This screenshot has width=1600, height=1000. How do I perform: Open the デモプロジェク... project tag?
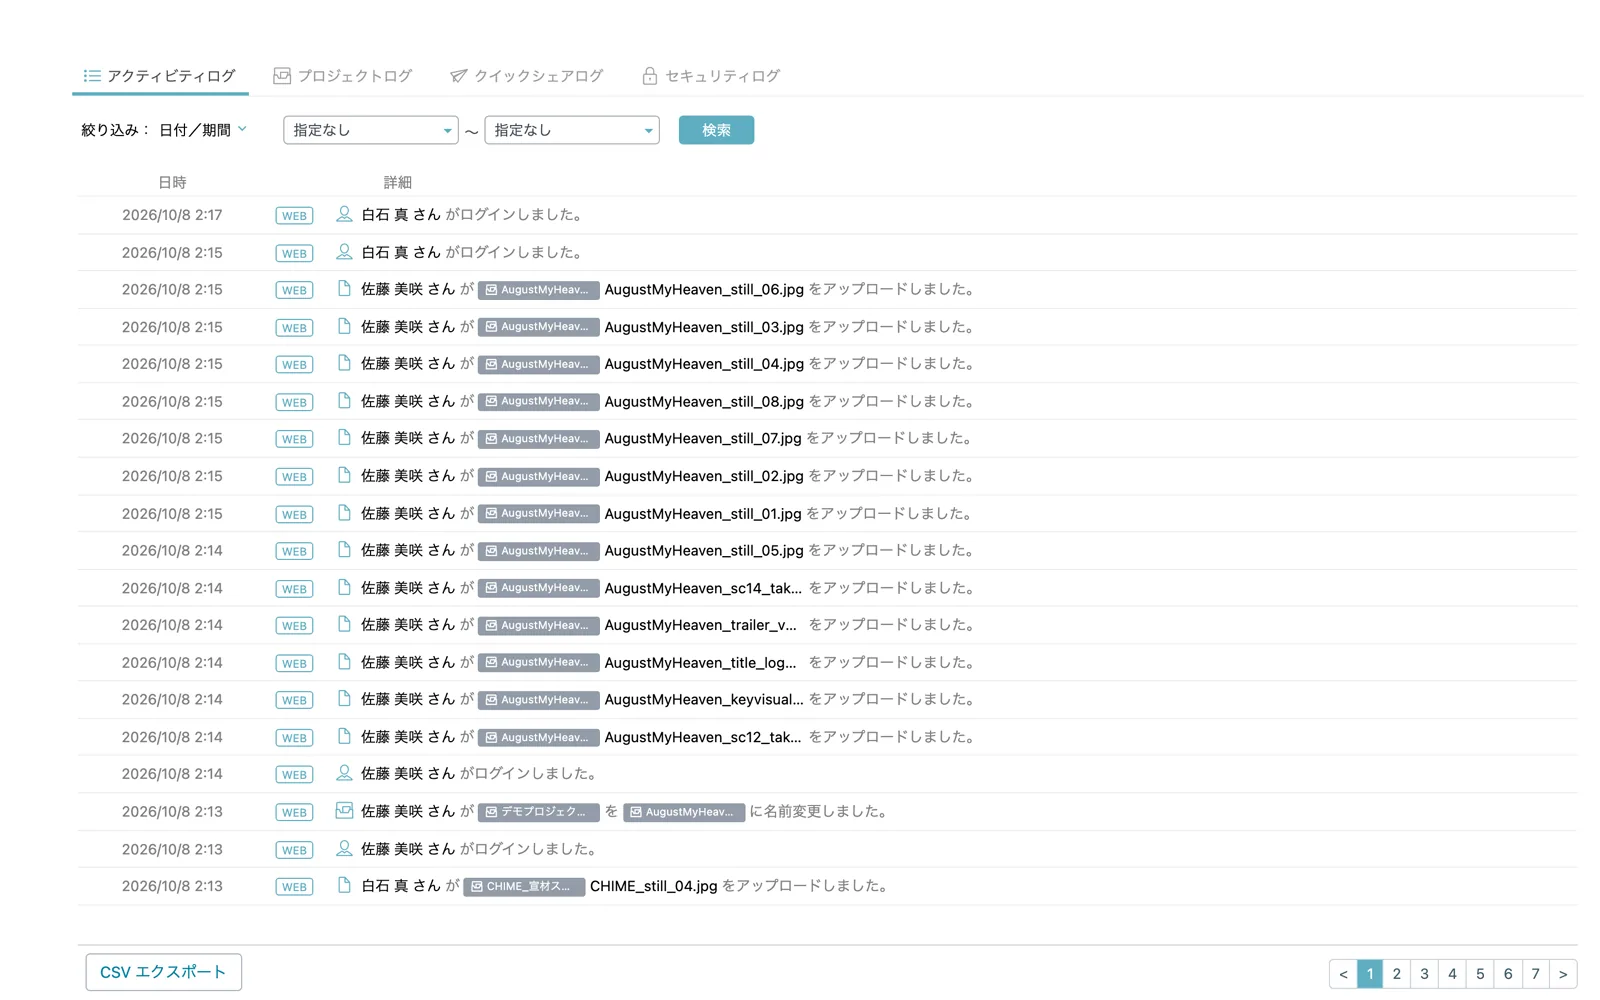pyautogui.click(x=539, y=812)
